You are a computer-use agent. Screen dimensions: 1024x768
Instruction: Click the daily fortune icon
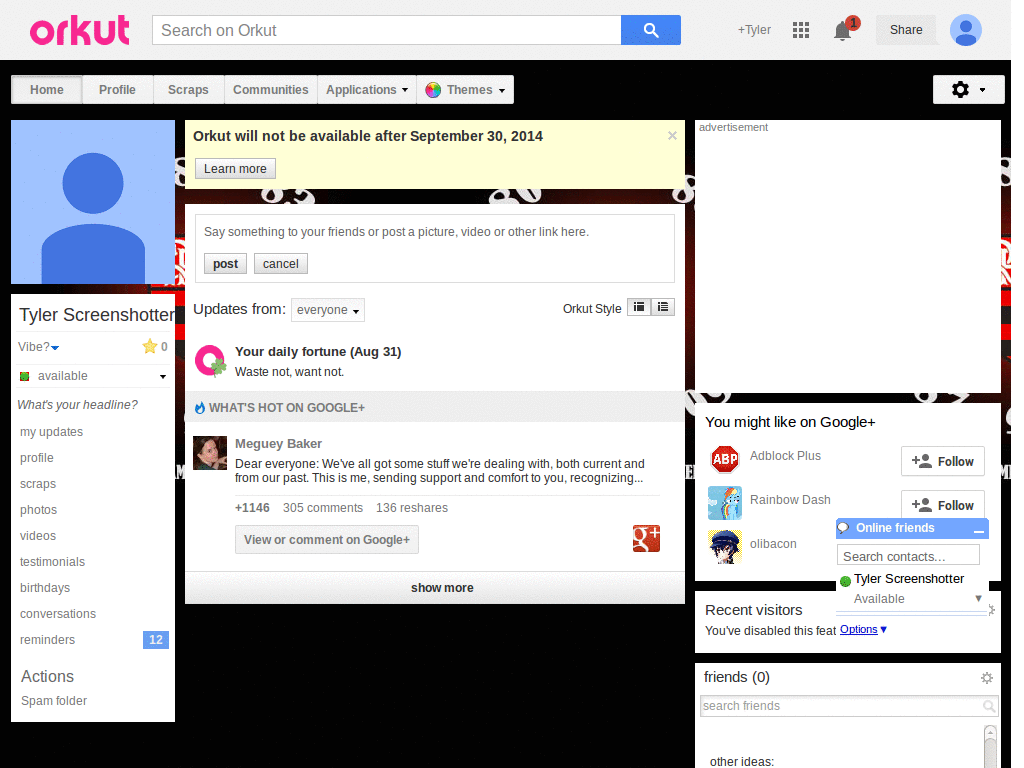pos(210,360)
